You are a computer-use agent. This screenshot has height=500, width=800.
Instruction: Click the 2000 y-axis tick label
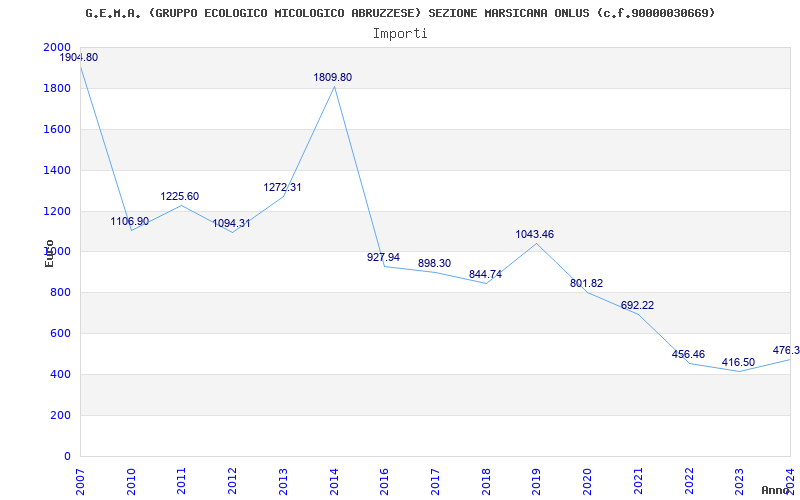point(57,47)
